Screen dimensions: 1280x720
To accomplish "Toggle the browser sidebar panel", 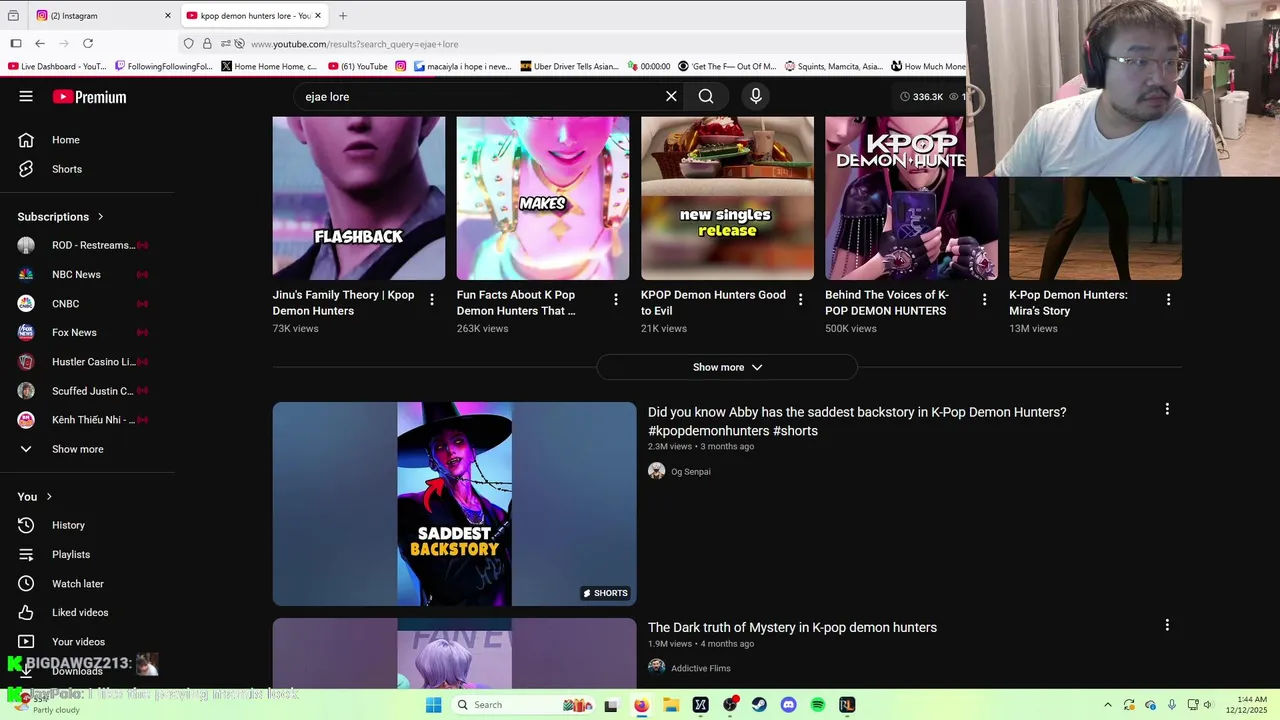I will (15, 44).
